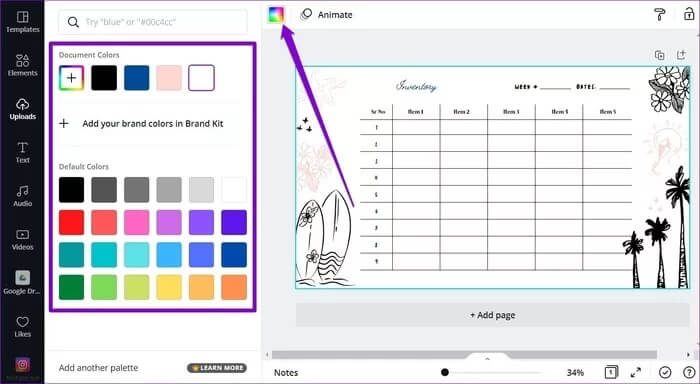700x384 pixels.
Task: Click the Animate icon button
Action: (x=306, y=14)
